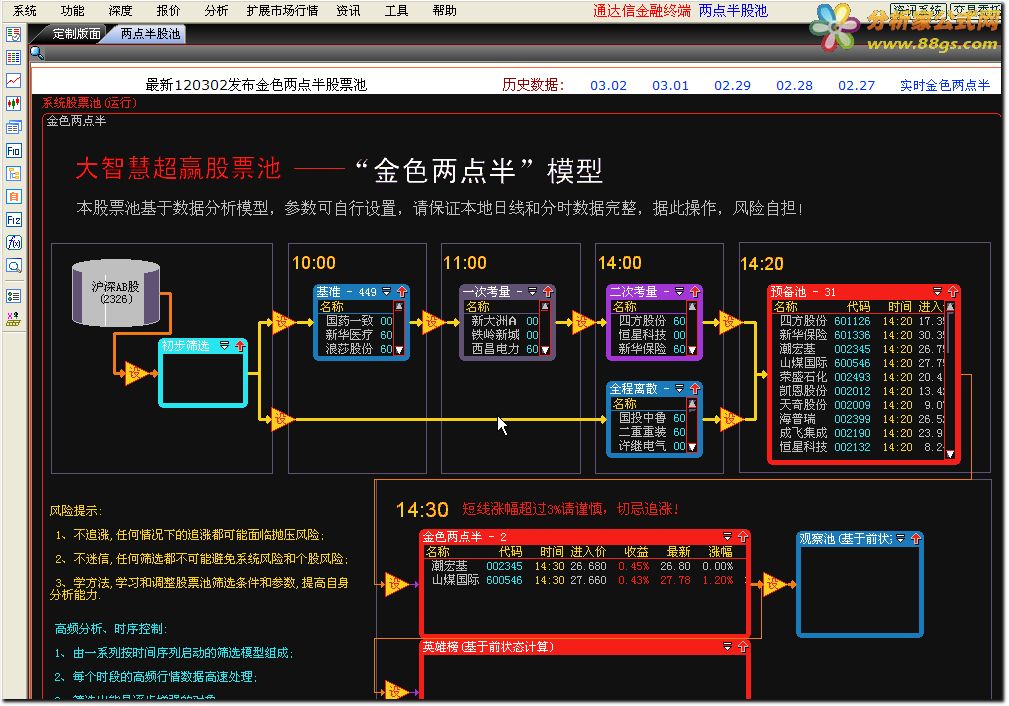
Task: Click the F10 sidebar icon
Action: coord(13,151)
